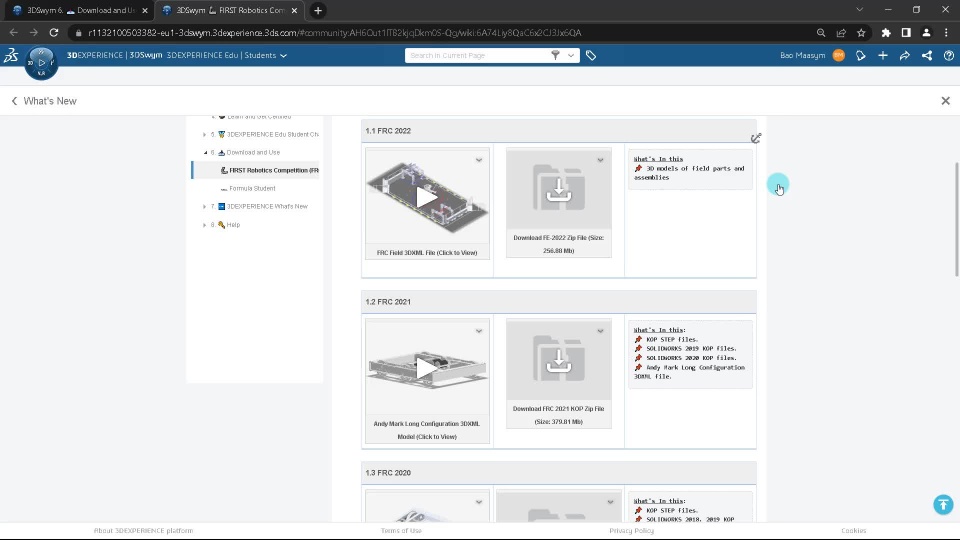
Task: Switch to 3DSwym FIRST Robotics Com tab
Action: click(x=228, y=10)
